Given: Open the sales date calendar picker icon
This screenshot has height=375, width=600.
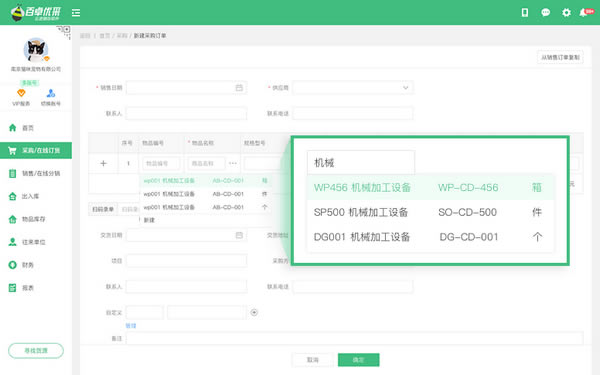Looking at the screenshot, I should [x=239, y=88].
